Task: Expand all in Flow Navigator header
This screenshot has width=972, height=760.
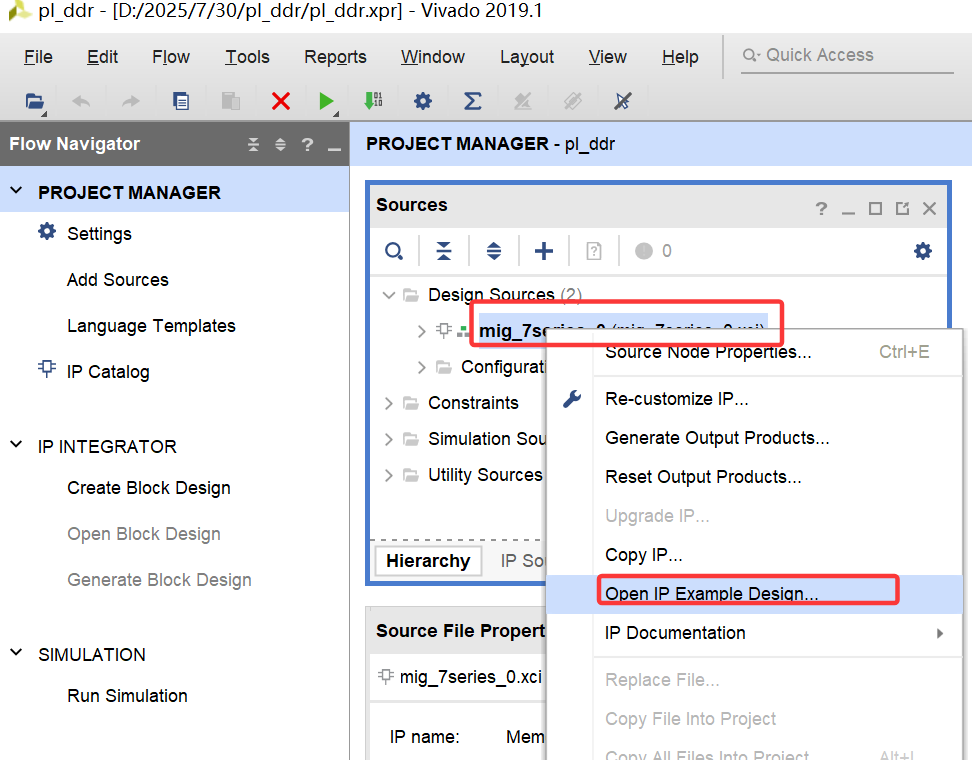Action: [x=280, y=144]
